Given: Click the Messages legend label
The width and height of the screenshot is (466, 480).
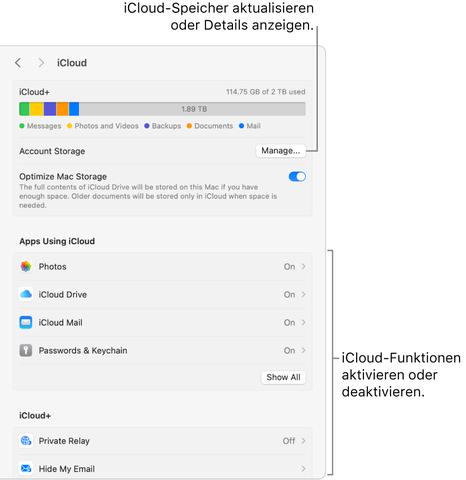Looking at the screenshot, I should click(44, 126).
